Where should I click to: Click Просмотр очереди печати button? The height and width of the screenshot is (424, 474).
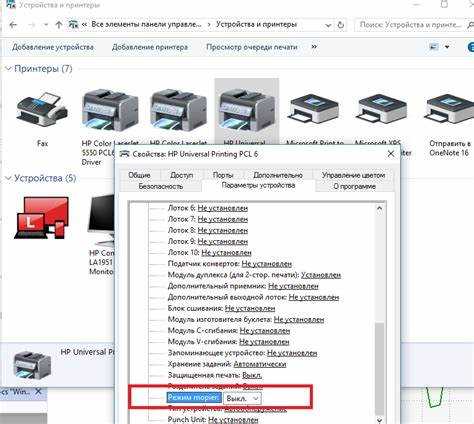click(252, 47)
